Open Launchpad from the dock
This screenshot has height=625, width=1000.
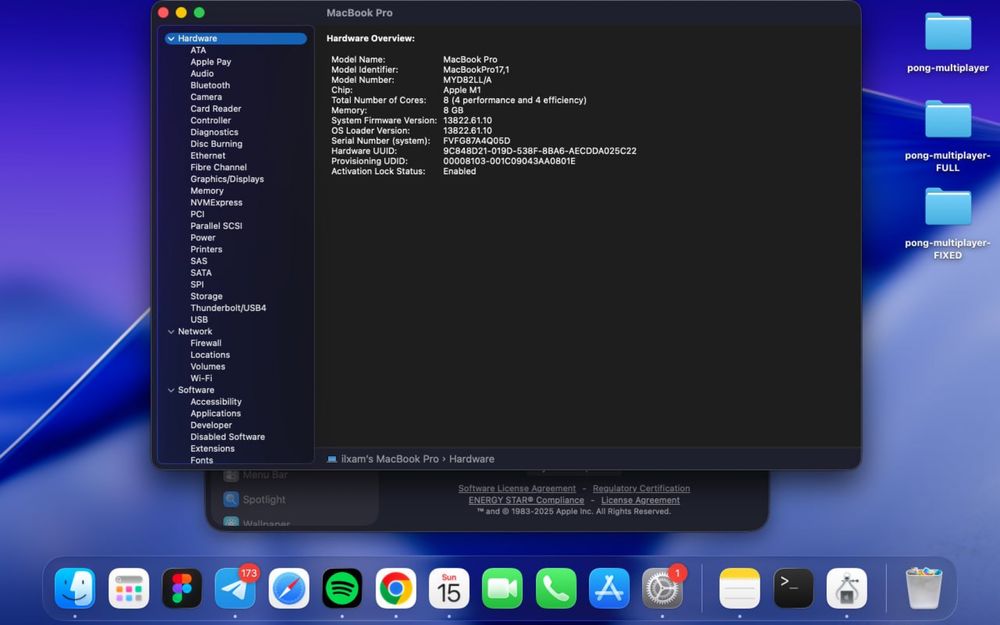click(x=129, y=588)
